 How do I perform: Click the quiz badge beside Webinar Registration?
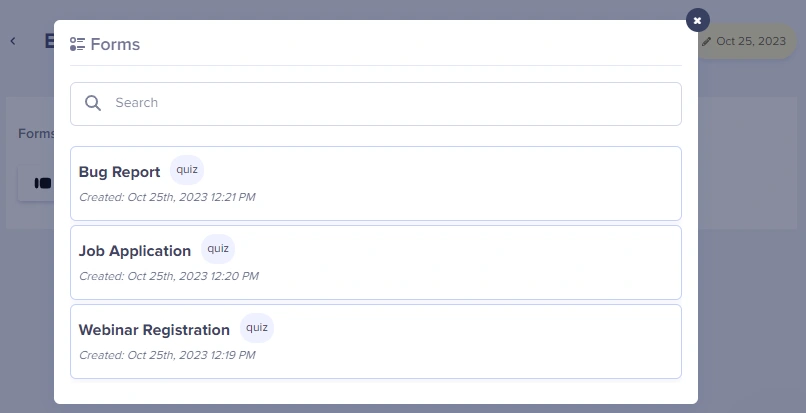click(x=257, y=328)
